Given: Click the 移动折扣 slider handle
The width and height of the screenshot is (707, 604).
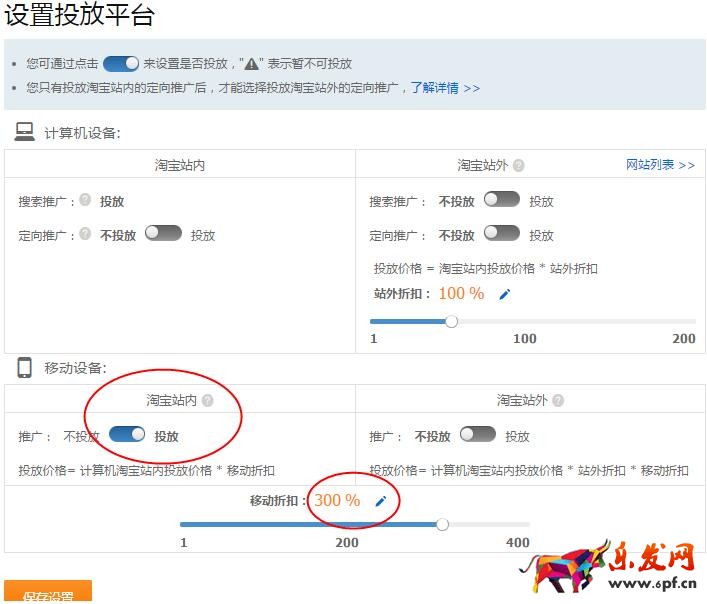Looking at the screenshot, I should click(x=442, y=524).
